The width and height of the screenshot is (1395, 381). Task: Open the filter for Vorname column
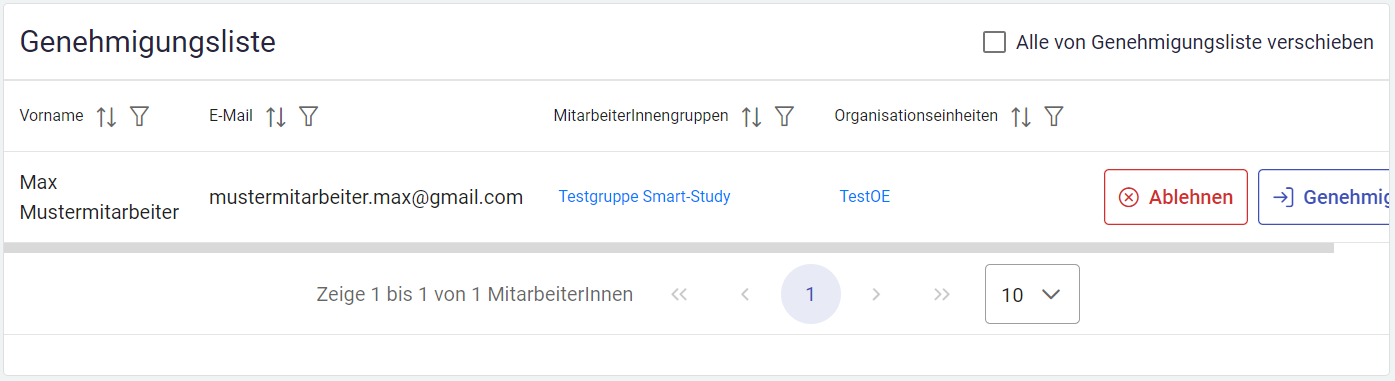pos(139,117)
